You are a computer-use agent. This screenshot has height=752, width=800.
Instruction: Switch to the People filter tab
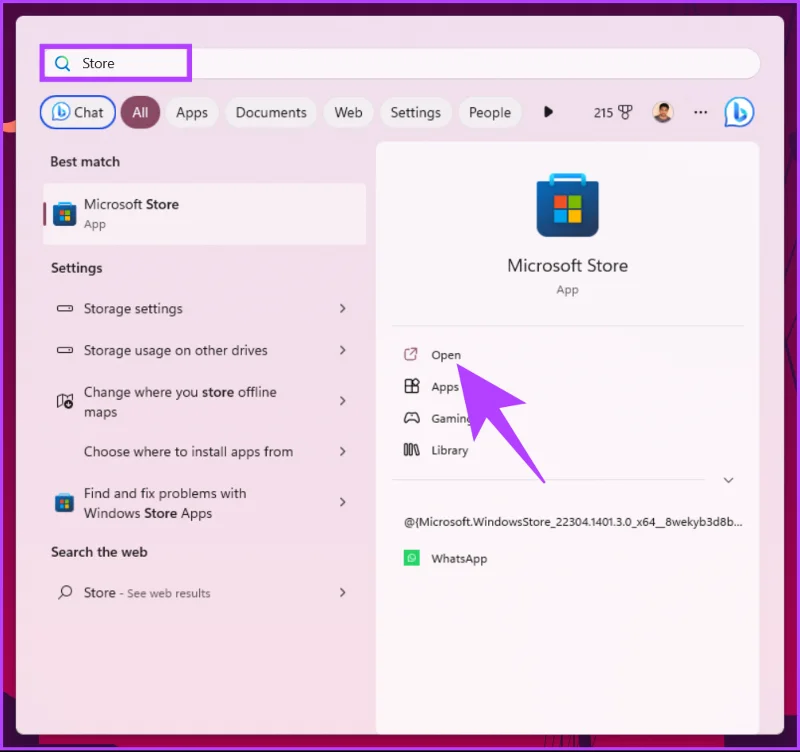(x=490, y=112)
